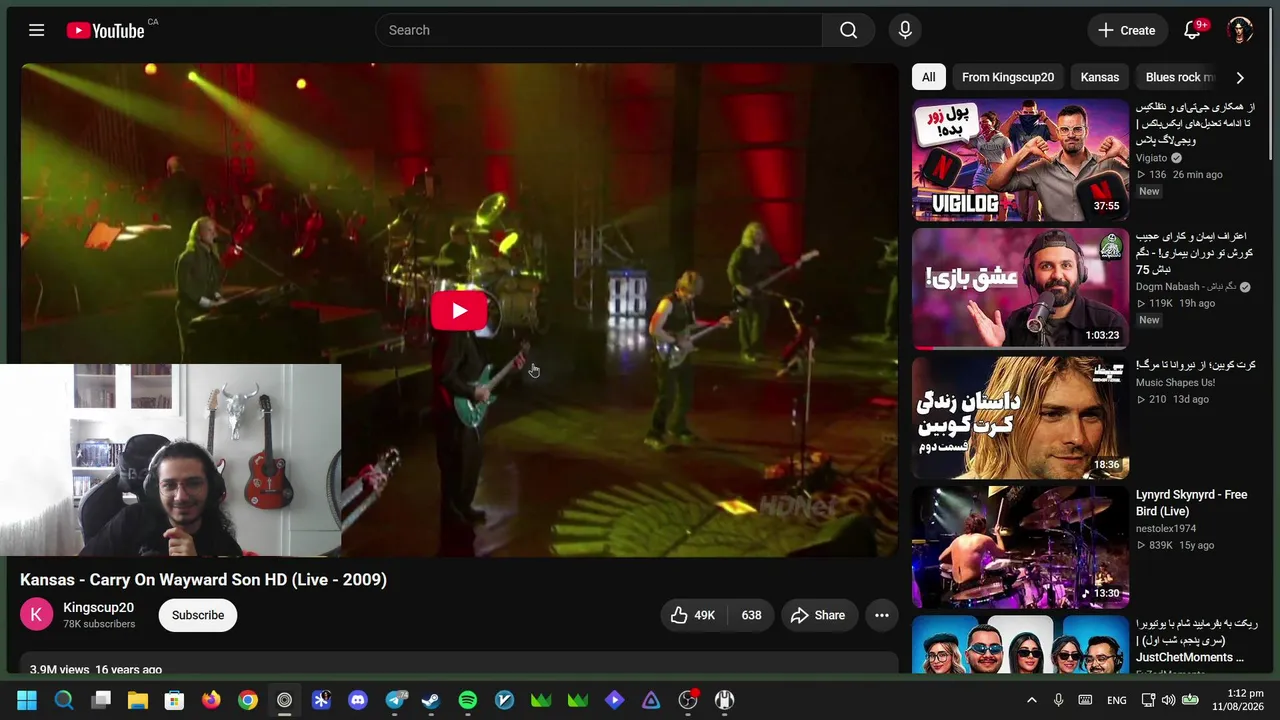The width and height of the screenshot is (1280, 720).
Task: Like the video with the thumbs-up button
Action: pyautogui.click(x=694, y=615)
